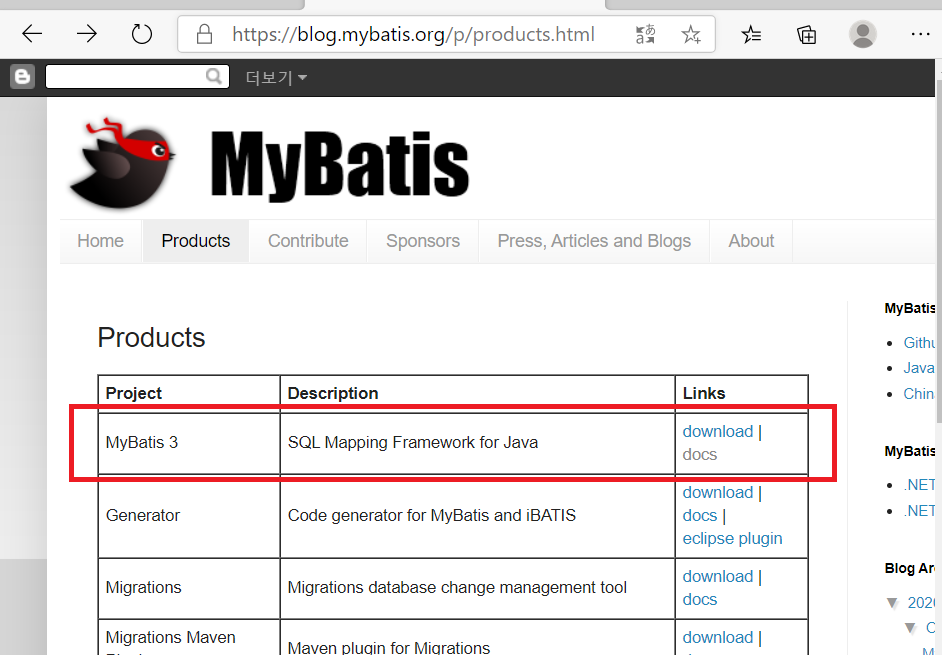The width and height of the screenshot is (942, 658).
Task: Click Code generator for MyBatis and iBATIS
Action: click(x=432, y=516)
